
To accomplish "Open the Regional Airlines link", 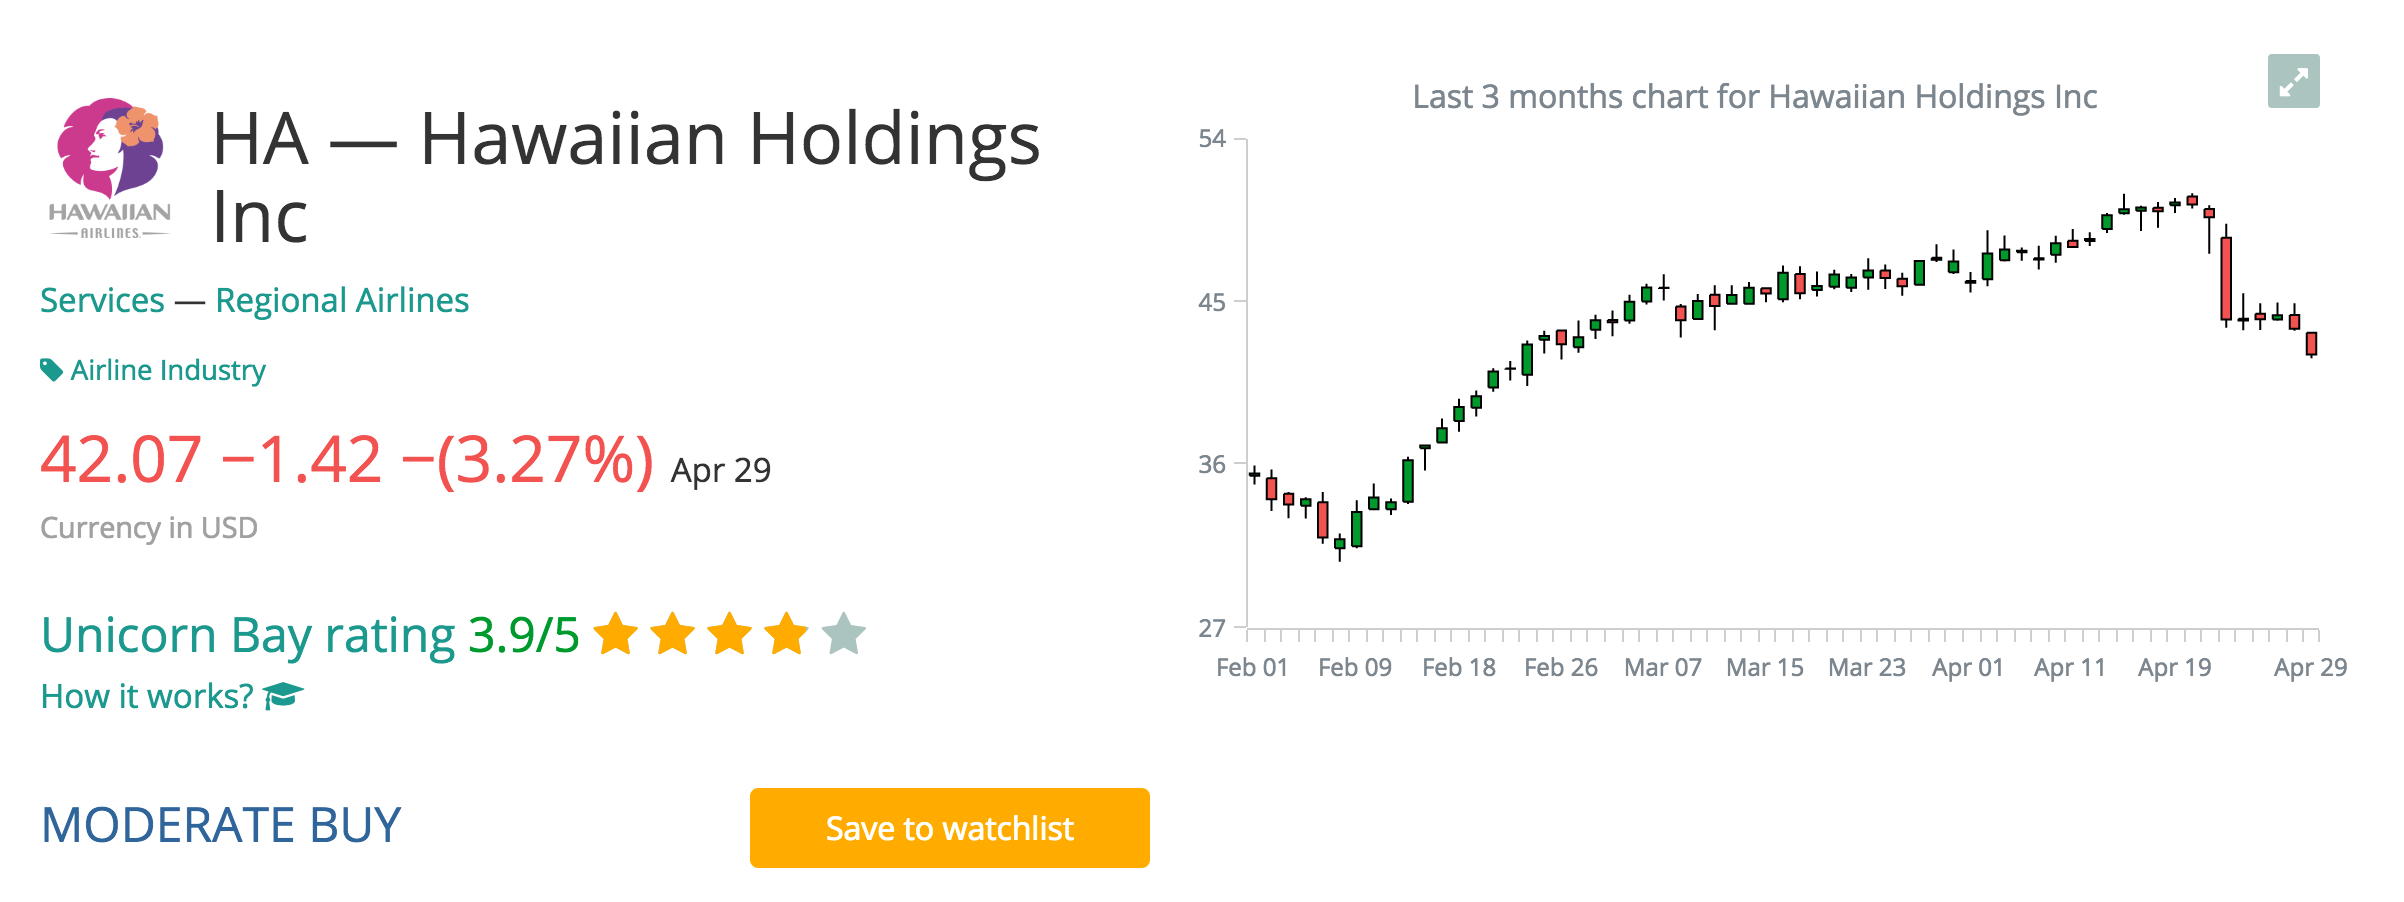I will pyautogui.click(x=341, y=300).
